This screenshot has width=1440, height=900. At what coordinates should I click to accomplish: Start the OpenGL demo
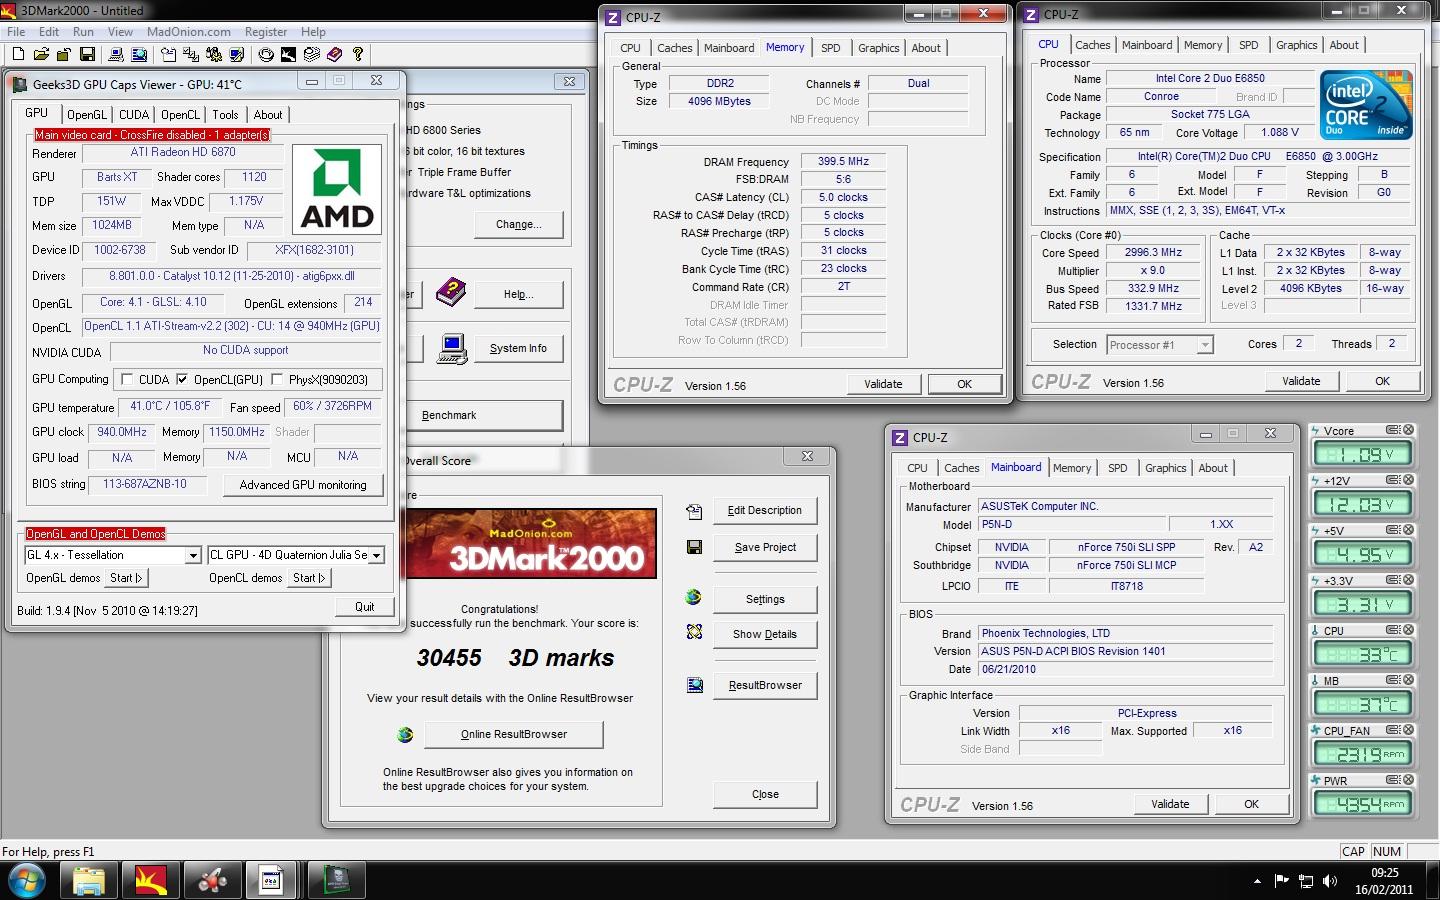pos(126,578)
